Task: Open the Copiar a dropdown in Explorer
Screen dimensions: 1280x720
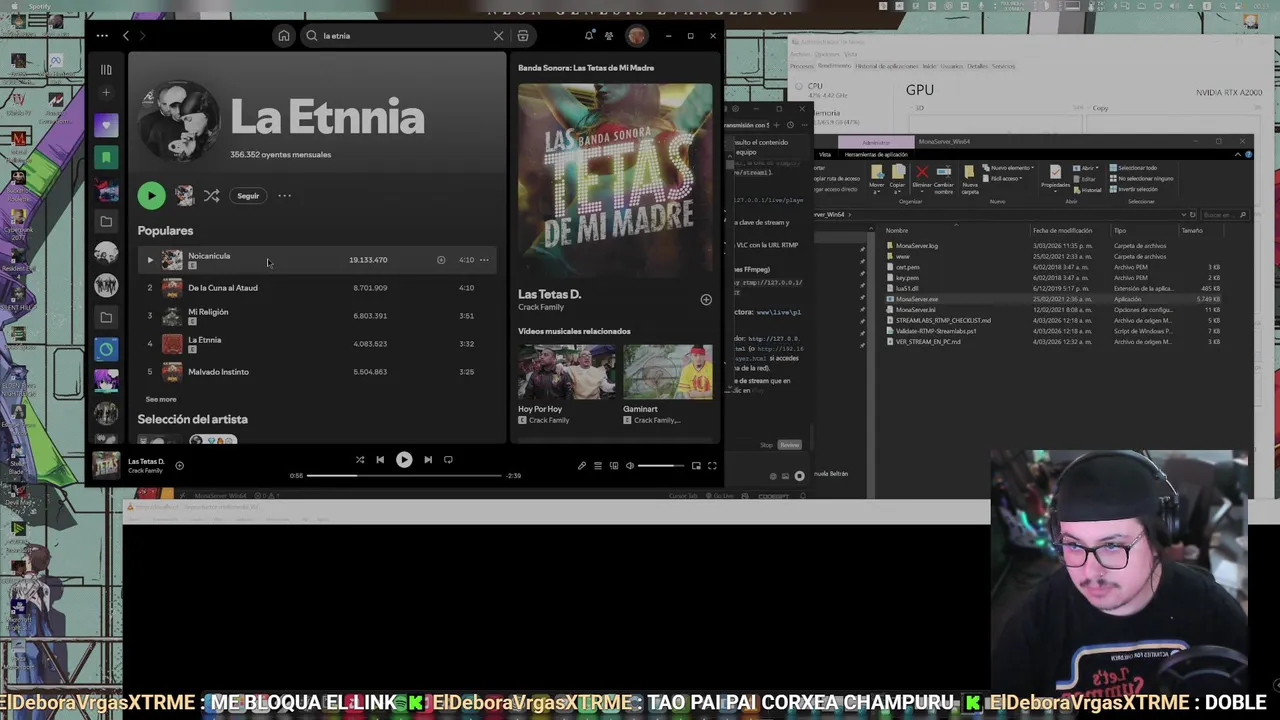Action: point(897,179)
